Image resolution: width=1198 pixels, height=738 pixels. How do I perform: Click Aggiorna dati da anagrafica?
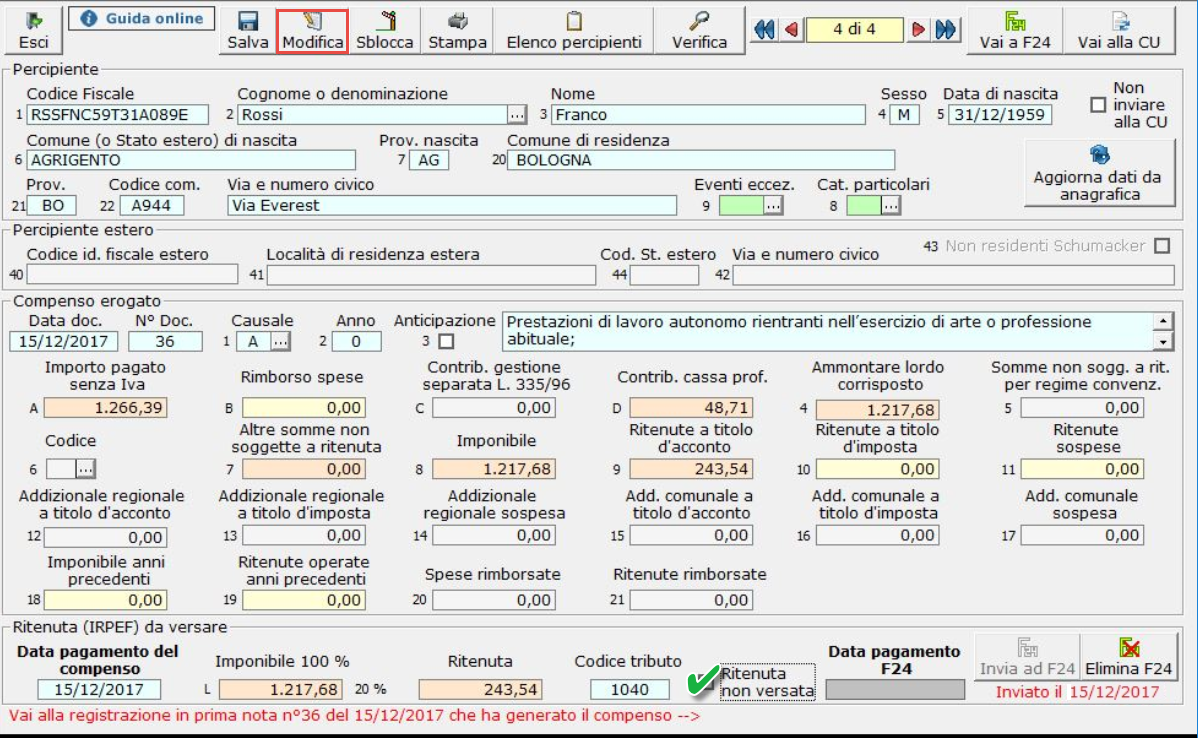[1098, 174]
